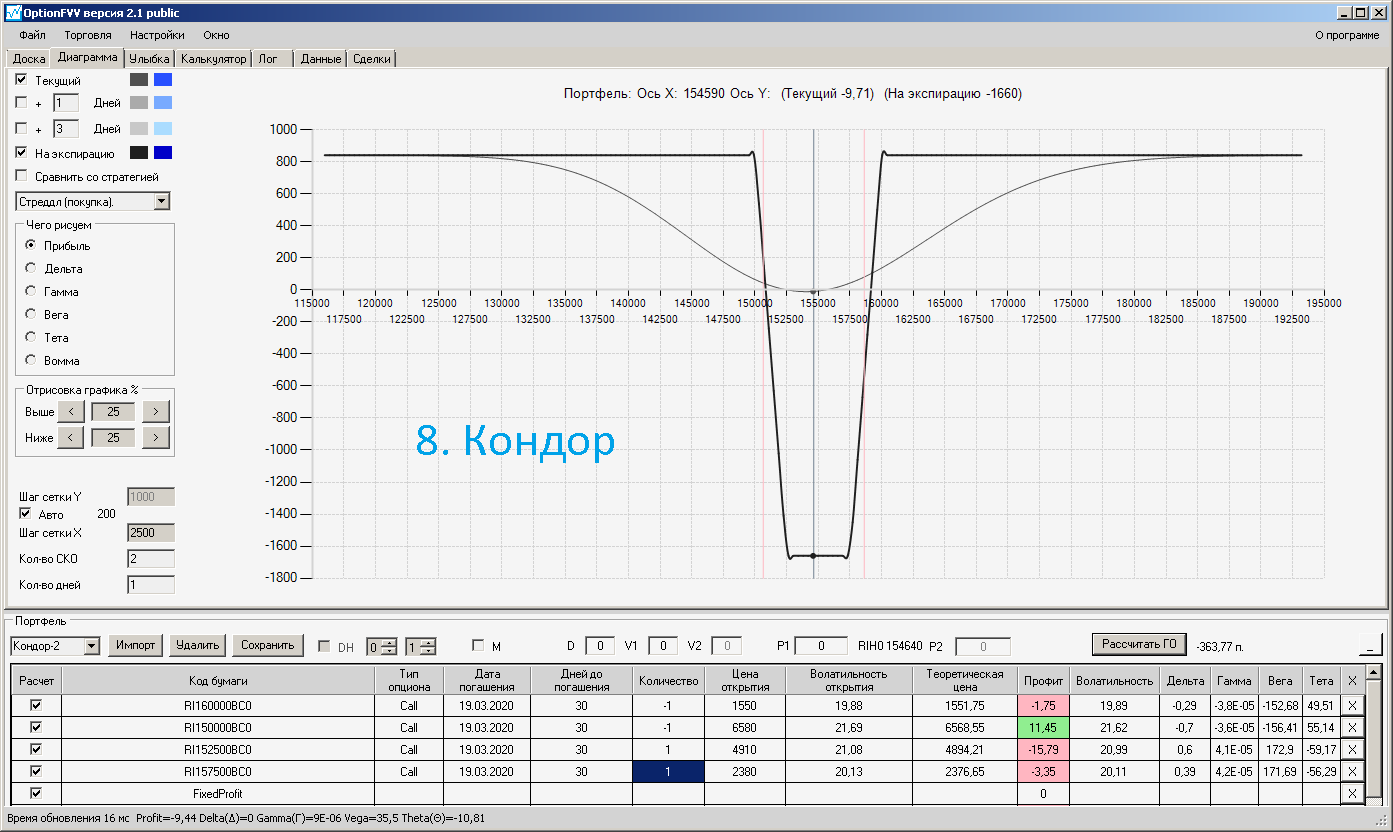Uncheck the Авто grid step checkbox

pos(25,514)
